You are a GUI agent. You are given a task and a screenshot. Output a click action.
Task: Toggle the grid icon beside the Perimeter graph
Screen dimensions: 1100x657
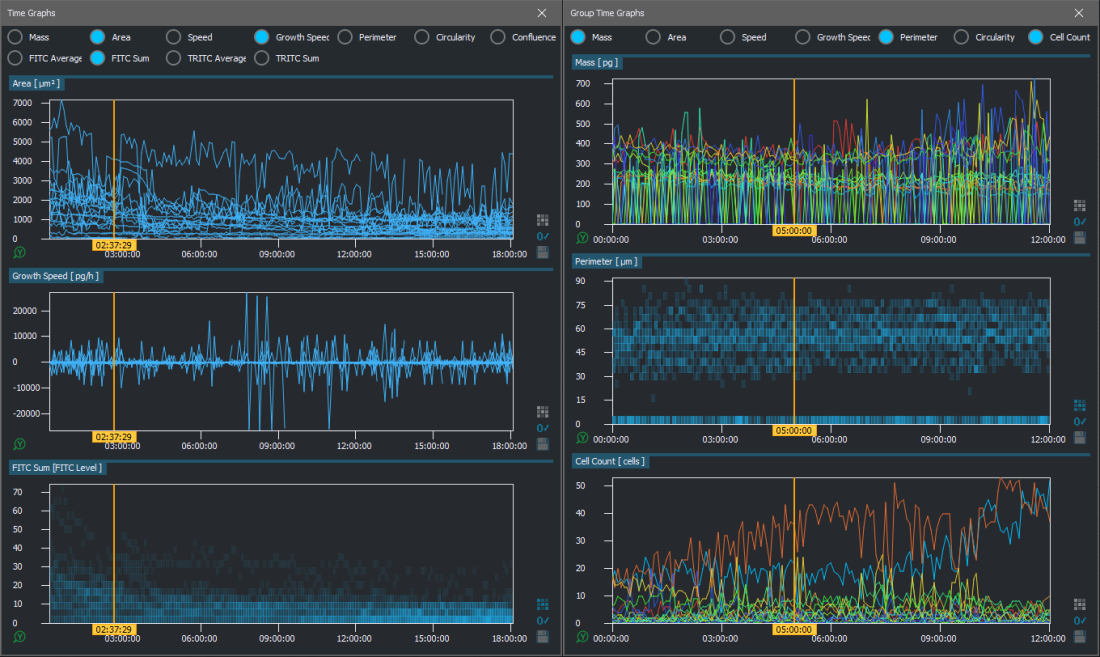1080,405
